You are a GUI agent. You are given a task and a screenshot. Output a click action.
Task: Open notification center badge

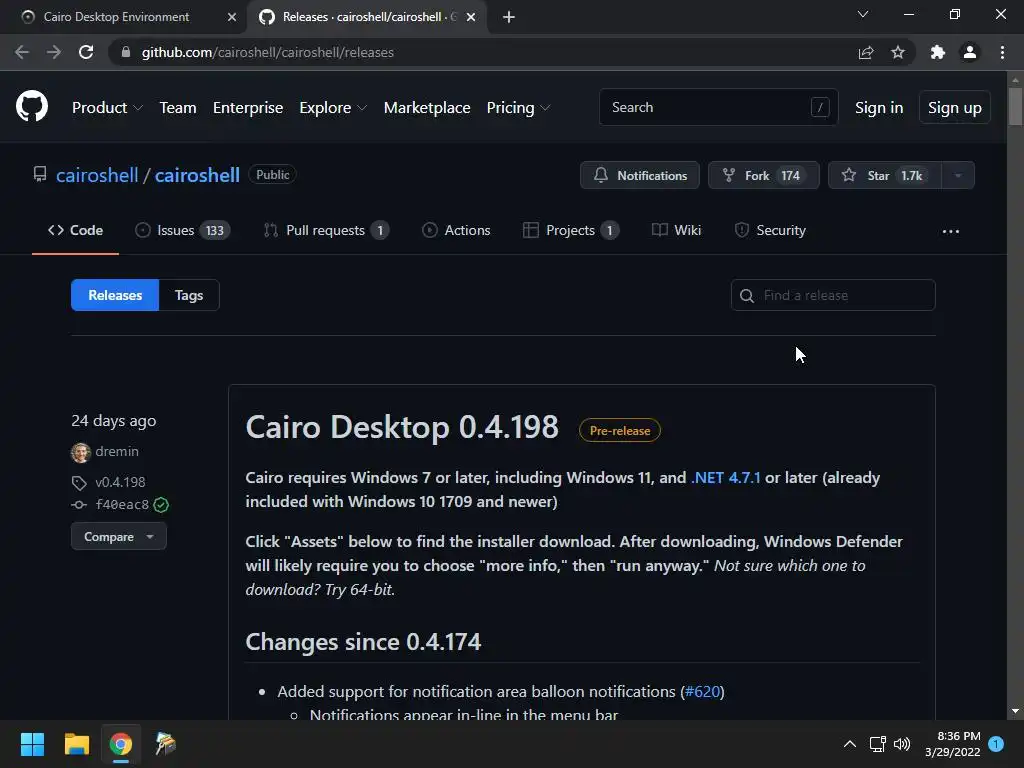click(x=996, y=744)
